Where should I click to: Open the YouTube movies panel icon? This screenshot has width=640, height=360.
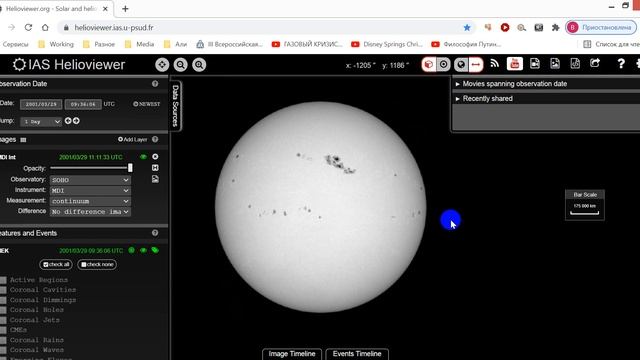(515, 64)
